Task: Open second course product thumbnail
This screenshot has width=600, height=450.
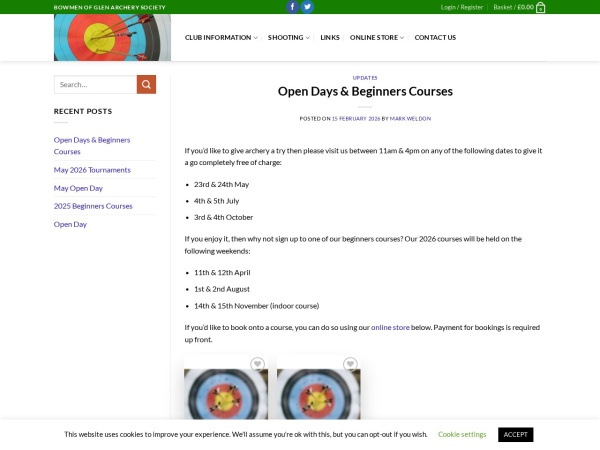Action: [x=318, y=394]
